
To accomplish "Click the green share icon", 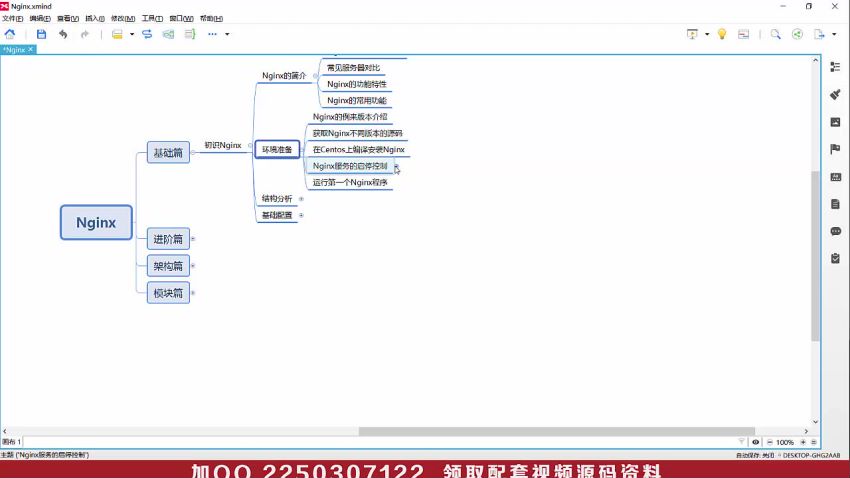I will point(797,34).
